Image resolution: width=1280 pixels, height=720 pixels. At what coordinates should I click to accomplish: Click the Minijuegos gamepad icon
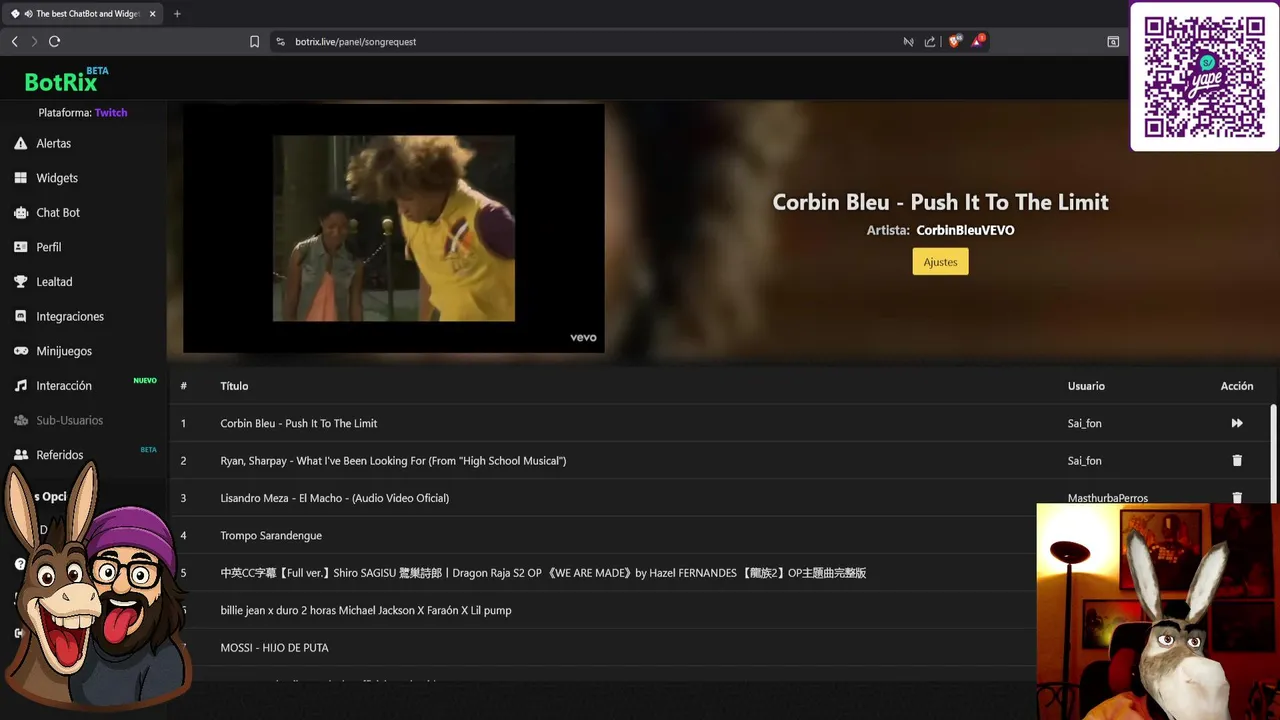tap(20, 351)
